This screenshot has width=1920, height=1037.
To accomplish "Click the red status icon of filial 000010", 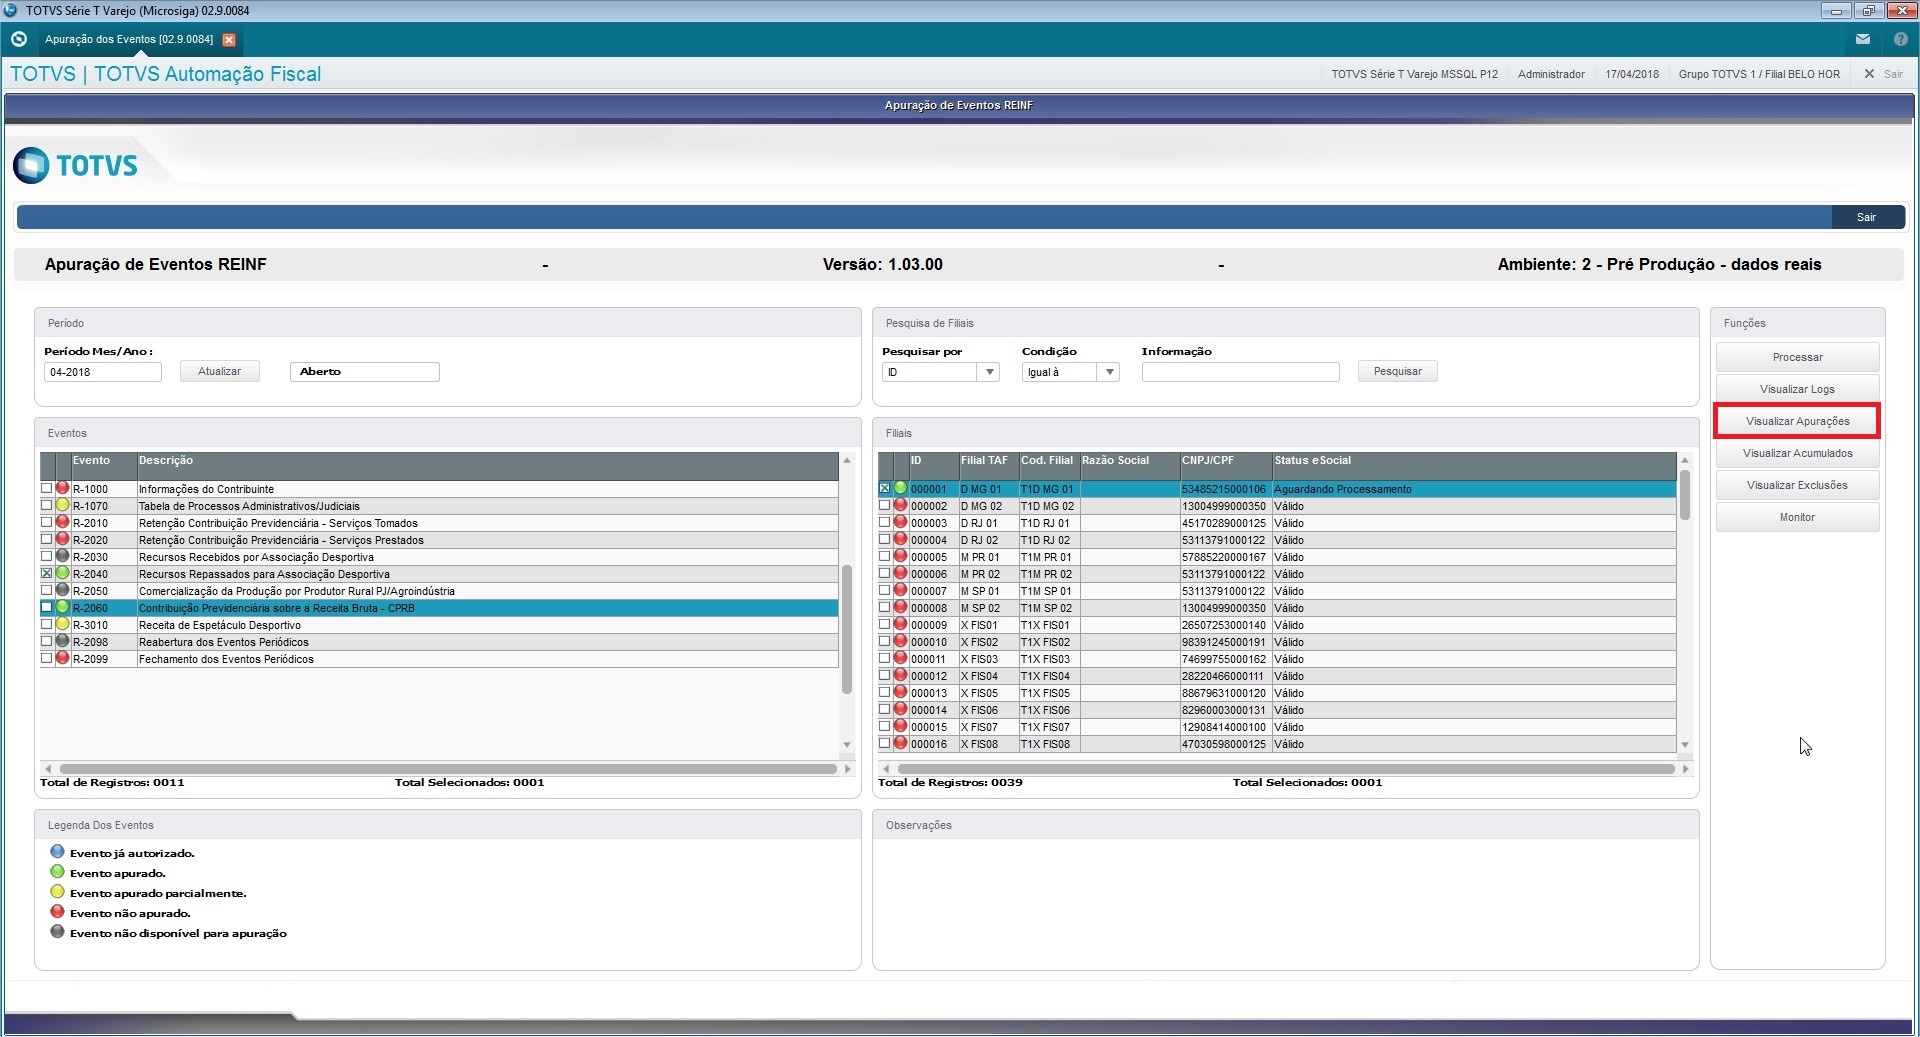I will pos(900,642).
